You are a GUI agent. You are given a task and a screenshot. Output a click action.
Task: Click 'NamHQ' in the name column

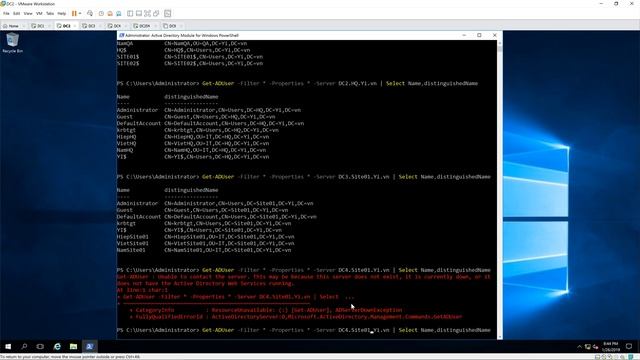pos(125,150)
